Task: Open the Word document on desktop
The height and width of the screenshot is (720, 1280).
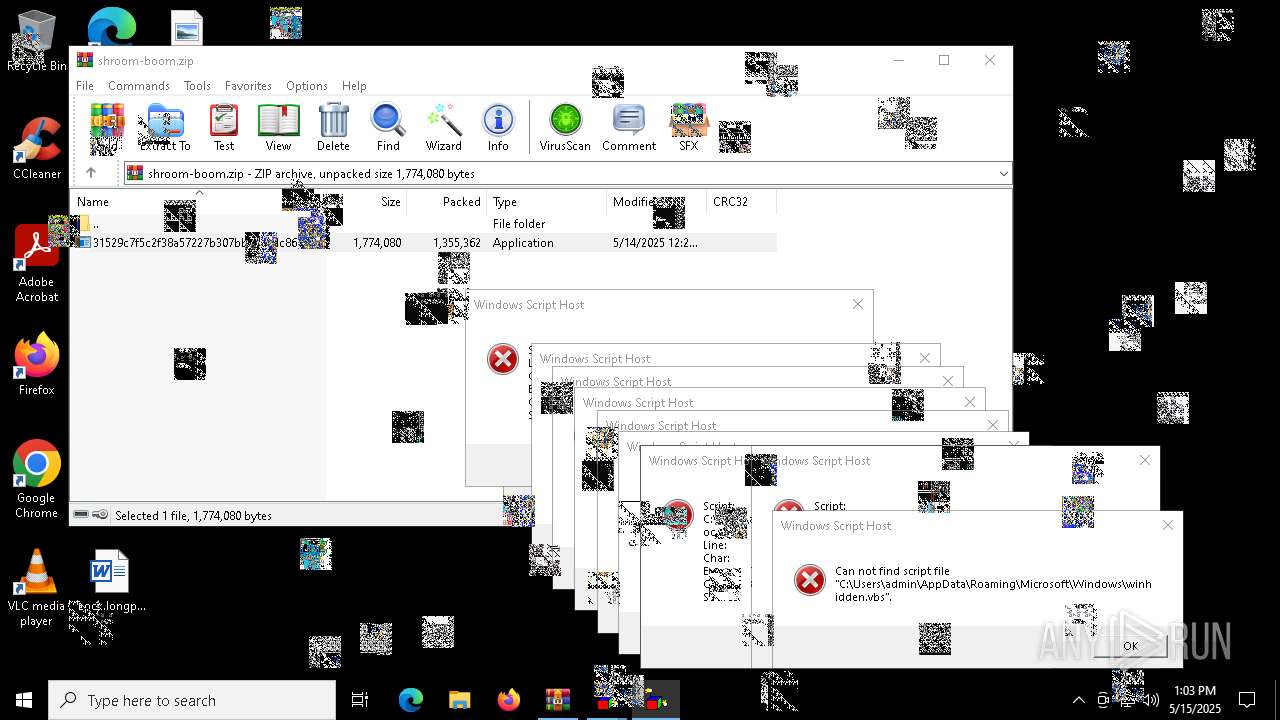Action: click(109, 582)
